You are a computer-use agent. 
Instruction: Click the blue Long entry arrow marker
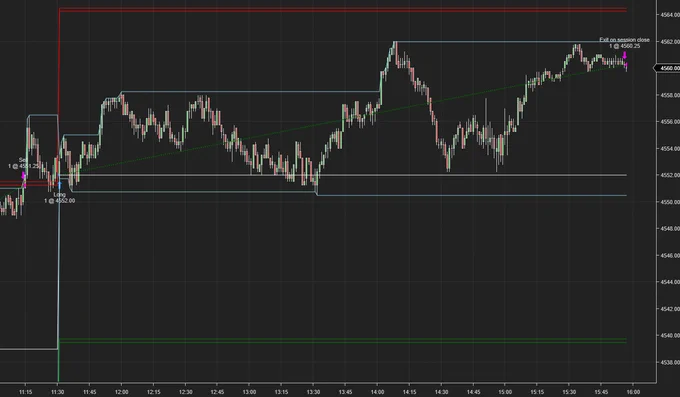click(59, 186)
